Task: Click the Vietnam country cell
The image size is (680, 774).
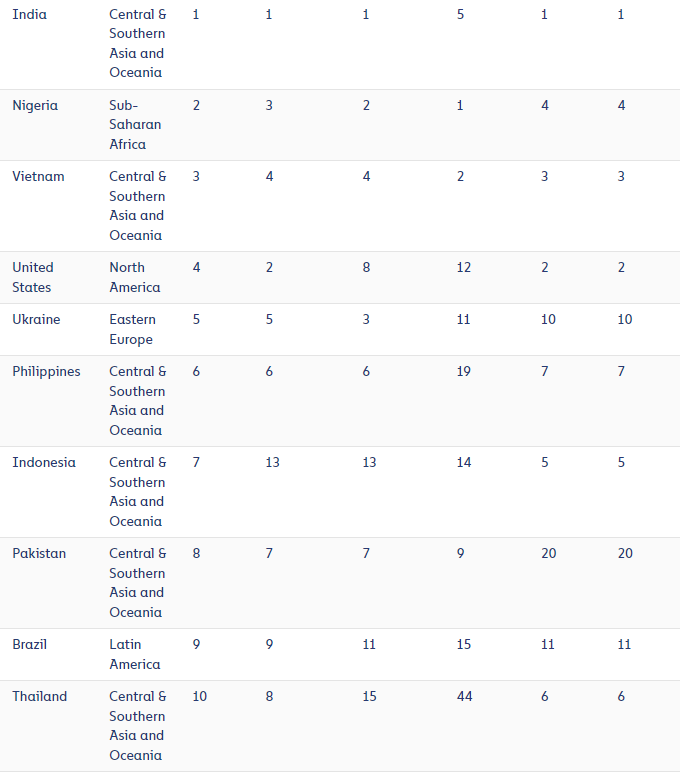Action: coord(38,176)
